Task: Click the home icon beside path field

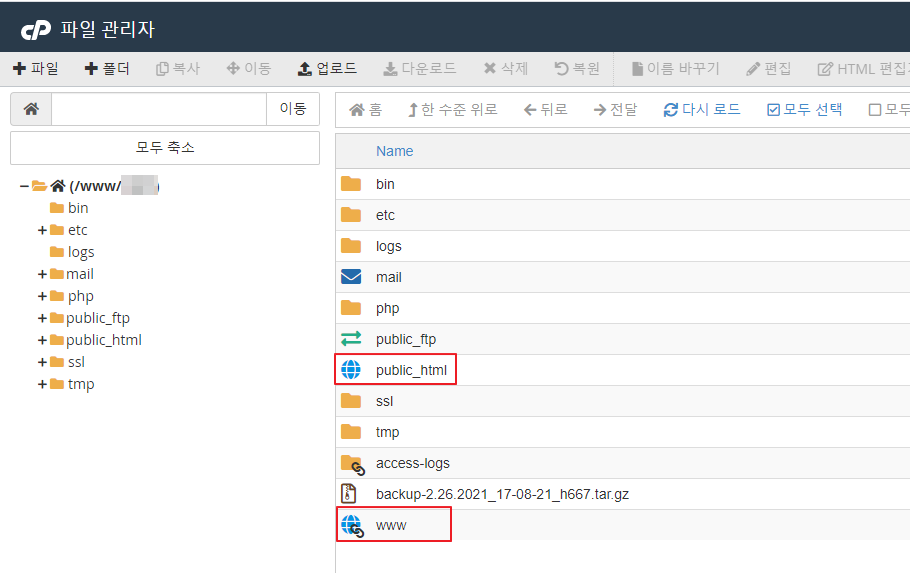Action: pyautogui.click(x=31, y=109)
